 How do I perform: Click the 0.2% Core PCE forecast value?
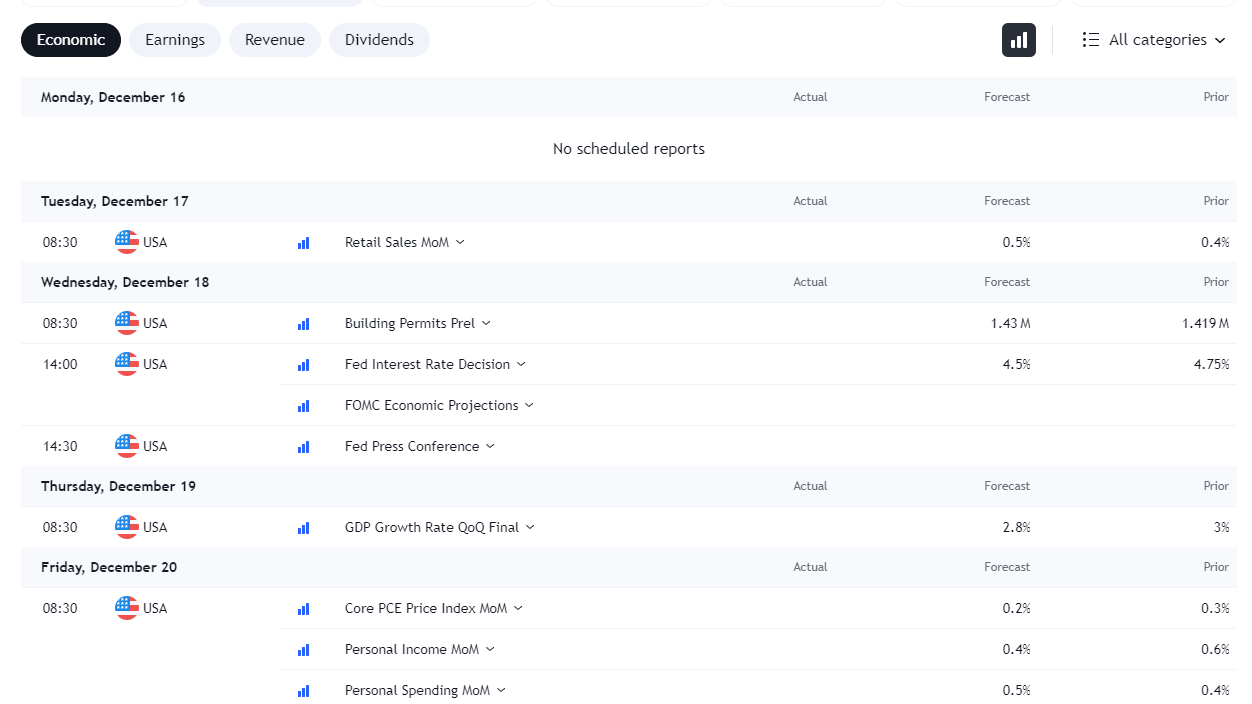(1016, 608)
